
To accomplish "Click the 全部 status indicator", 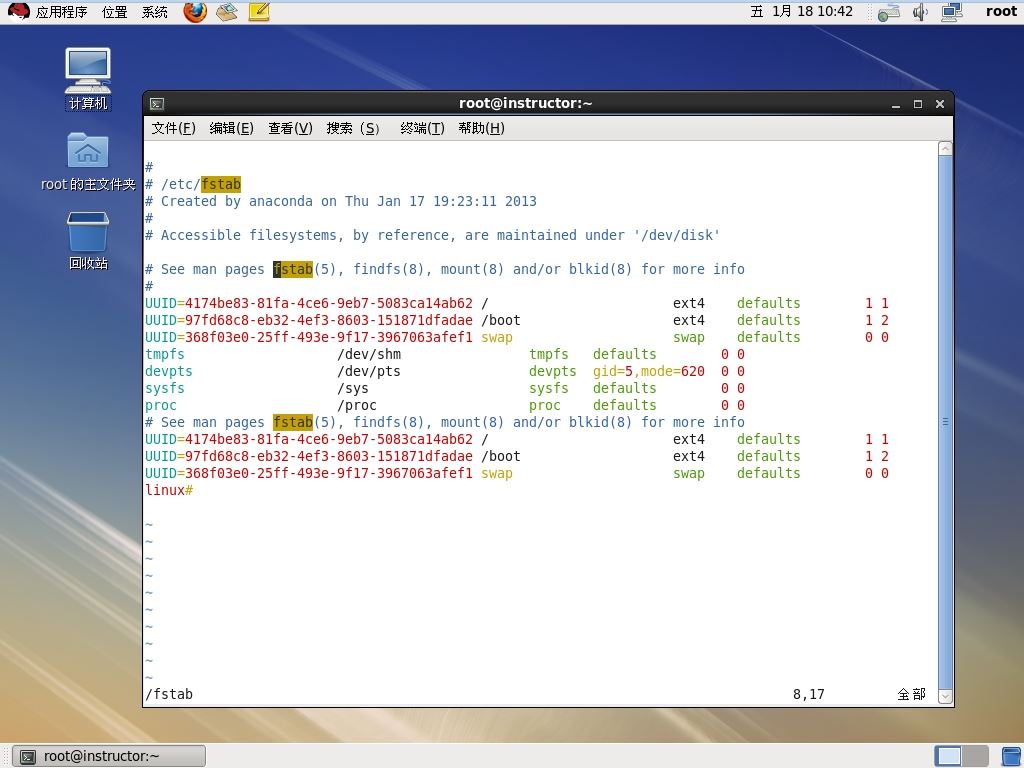I will 912,694.
